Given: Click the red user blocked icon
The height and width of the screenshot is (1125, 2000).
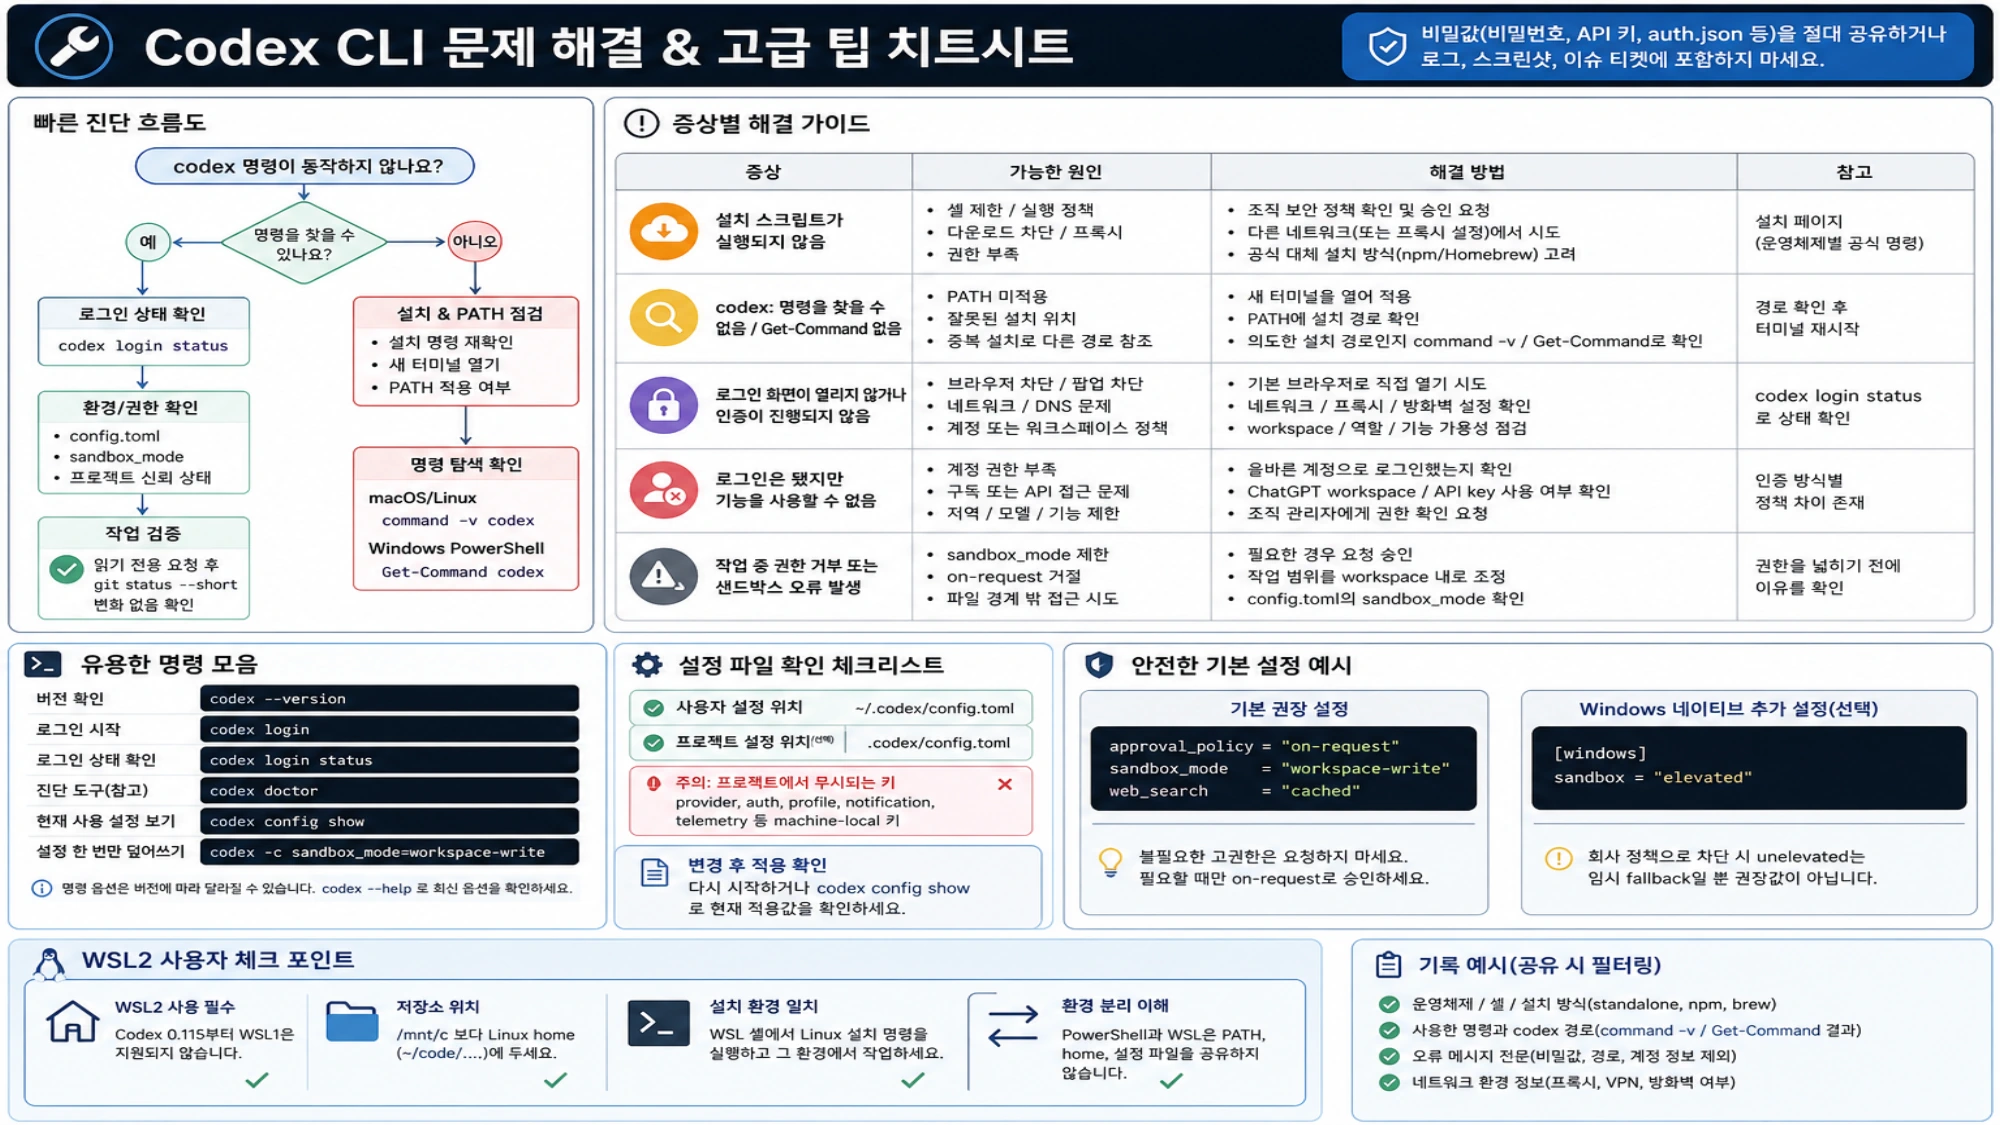Looking at the screenshot, I should [x=663, y=490].
